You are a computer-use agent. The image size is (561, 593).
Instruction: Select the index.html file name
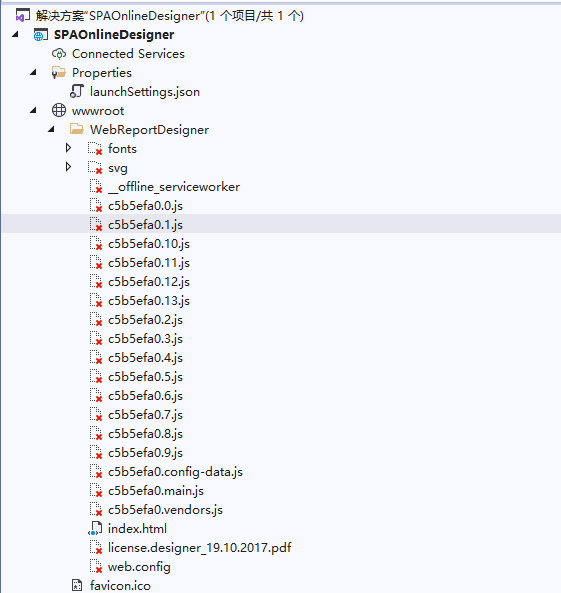(137, 528)
